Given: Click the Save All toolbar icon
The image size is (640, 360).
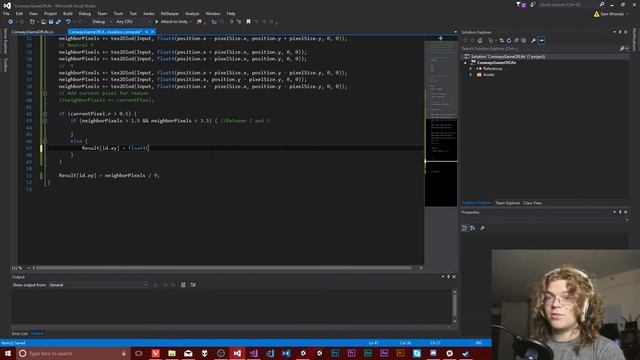Looking at the screenshot, I should 58,22.
